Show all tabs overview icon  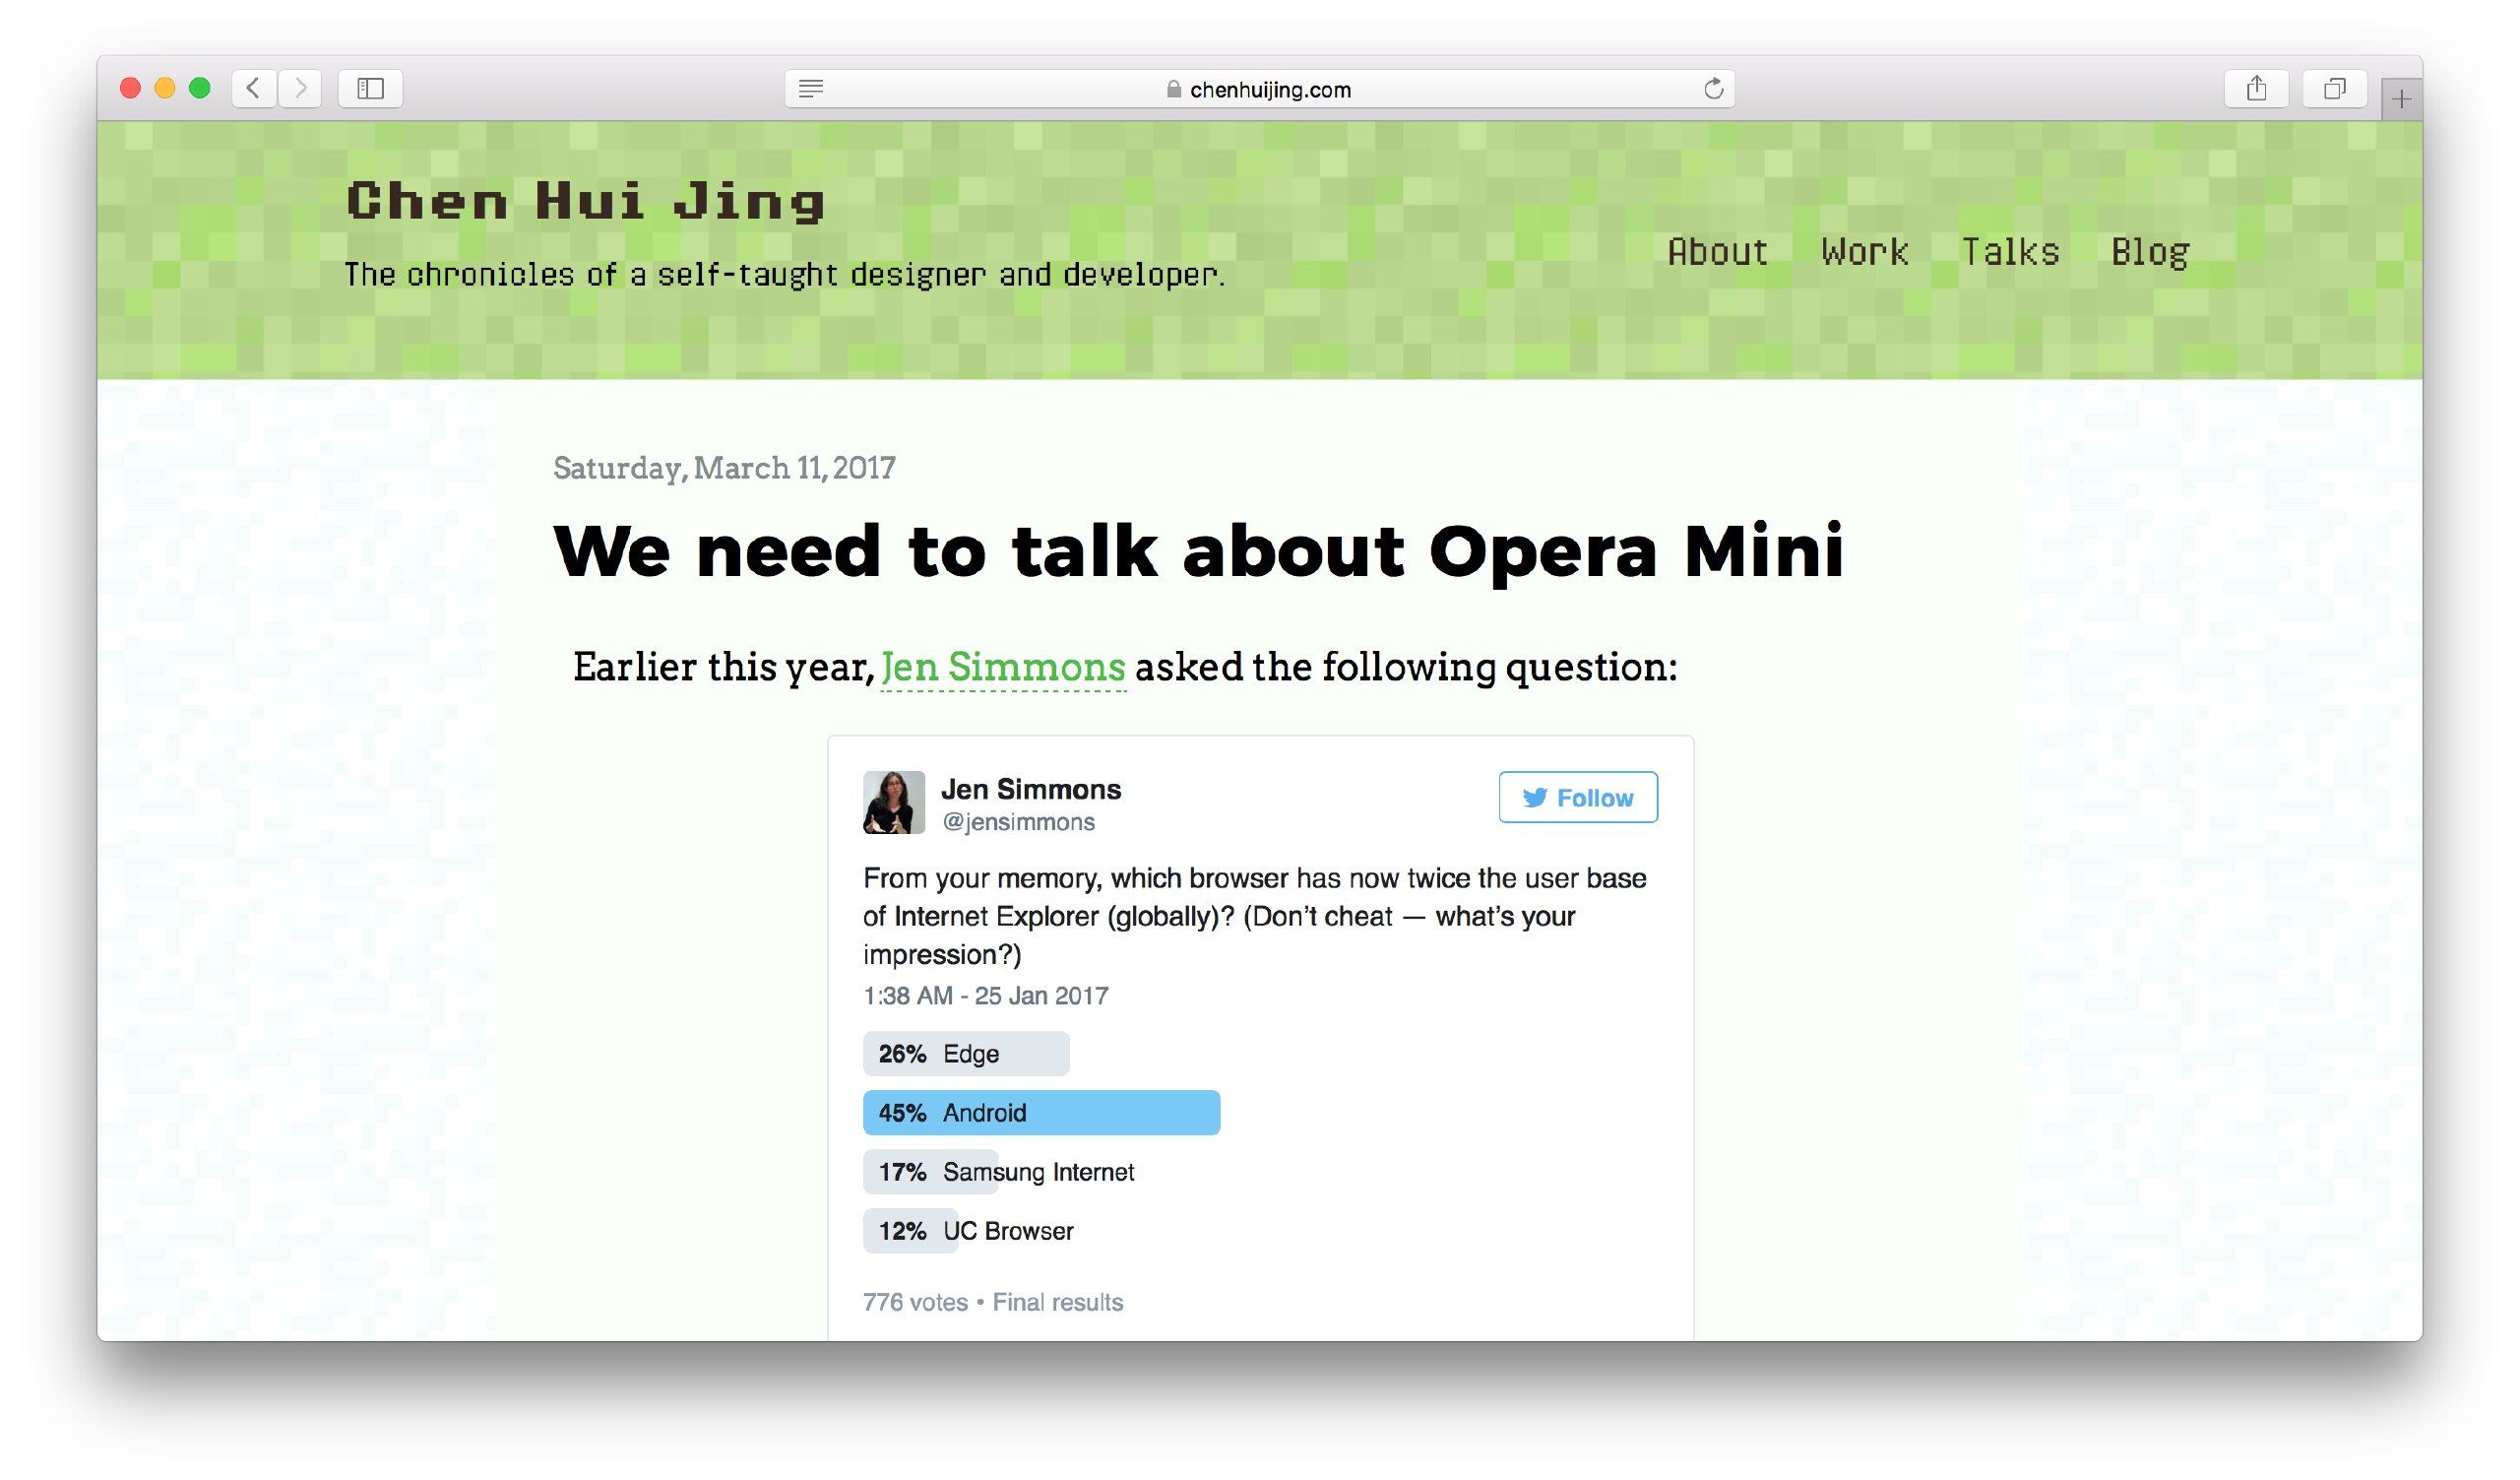coord(2334,88)
